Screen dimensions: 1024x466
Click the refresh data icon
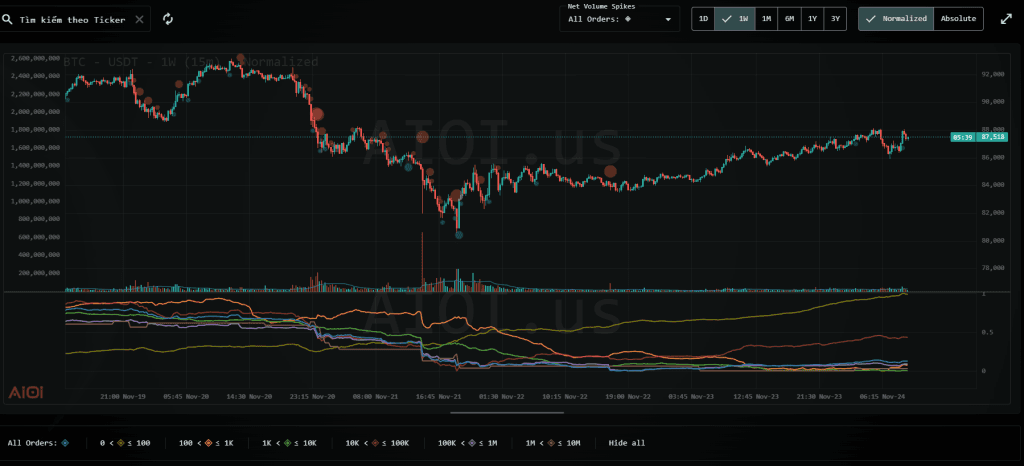pos(168,19)
